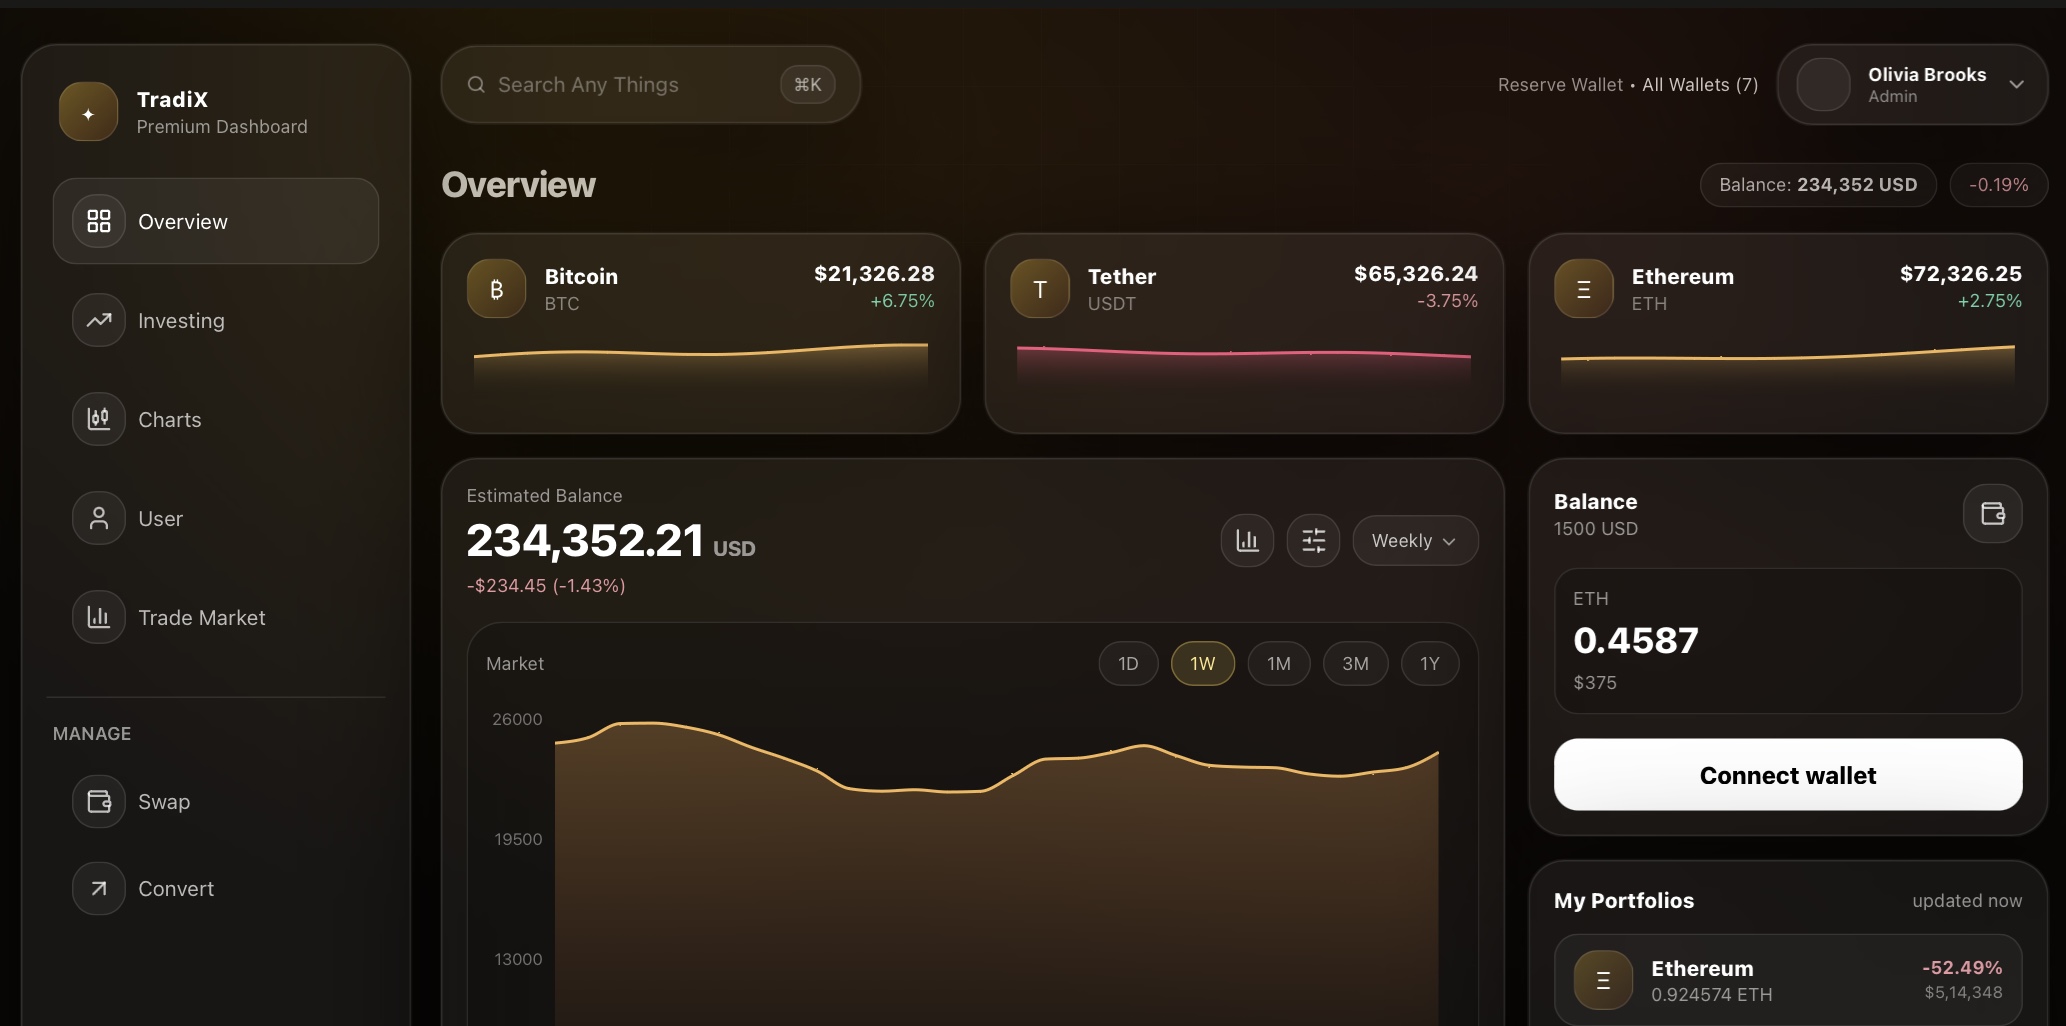Viewport: 2066px width, 1026px height.
Task: Open the Weekly period dropdown
Action: point(1414,541)
